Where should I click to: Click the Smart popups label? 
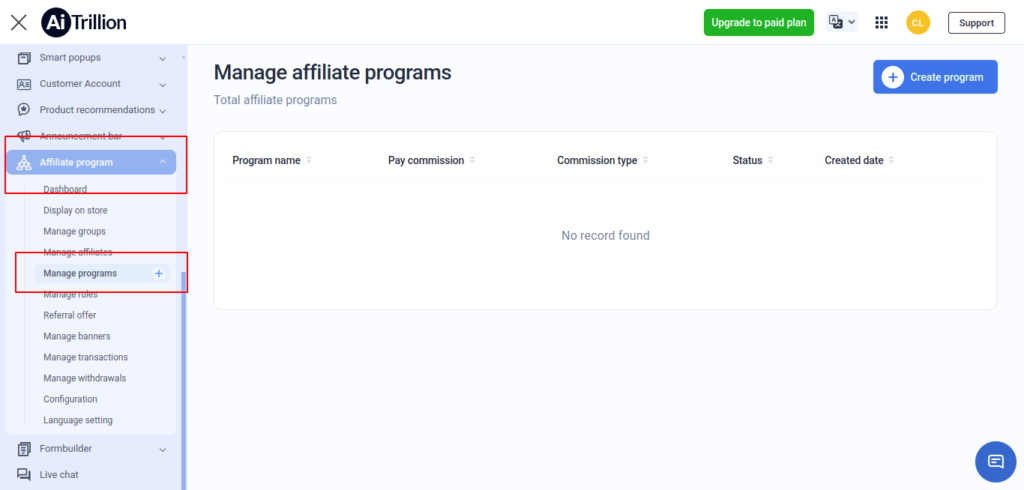[71, 57]
